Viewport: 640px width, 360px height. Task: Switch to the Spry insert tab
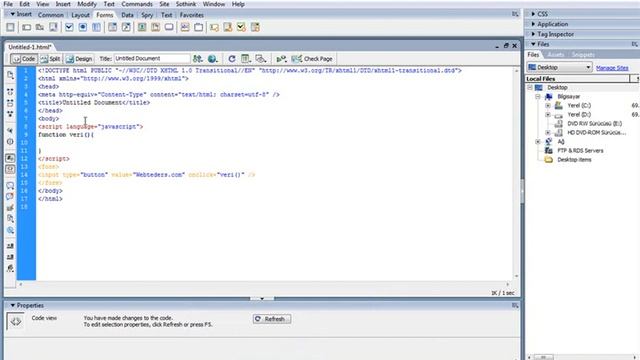click(x=147, y=15)
